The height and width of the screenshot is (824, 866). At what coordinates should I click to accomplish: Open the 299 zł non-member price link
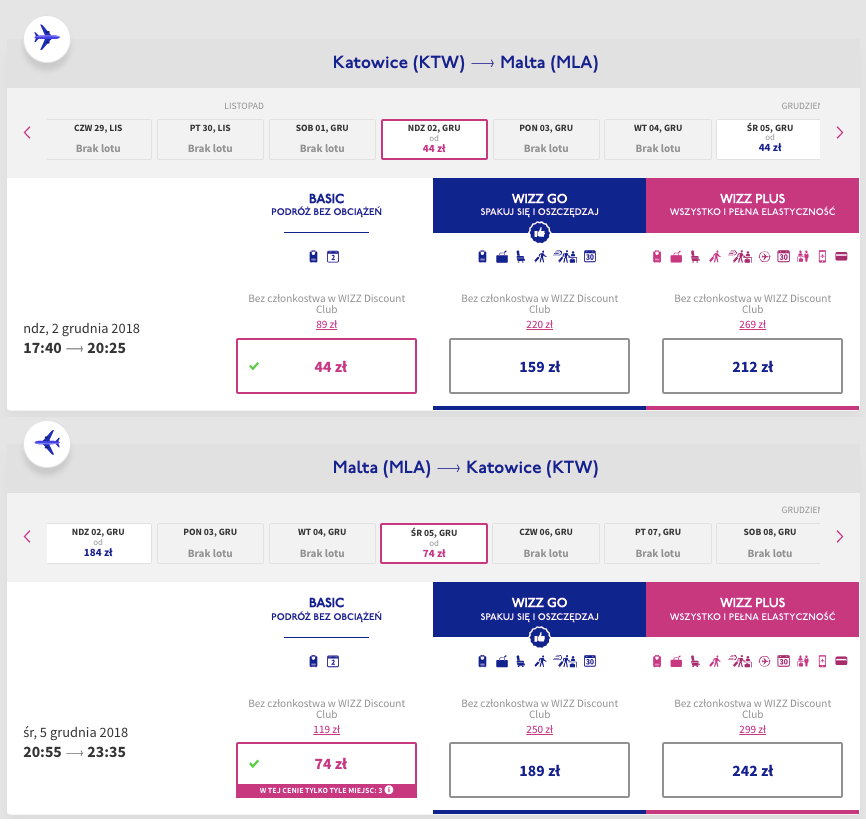click(x=752, y=730)
